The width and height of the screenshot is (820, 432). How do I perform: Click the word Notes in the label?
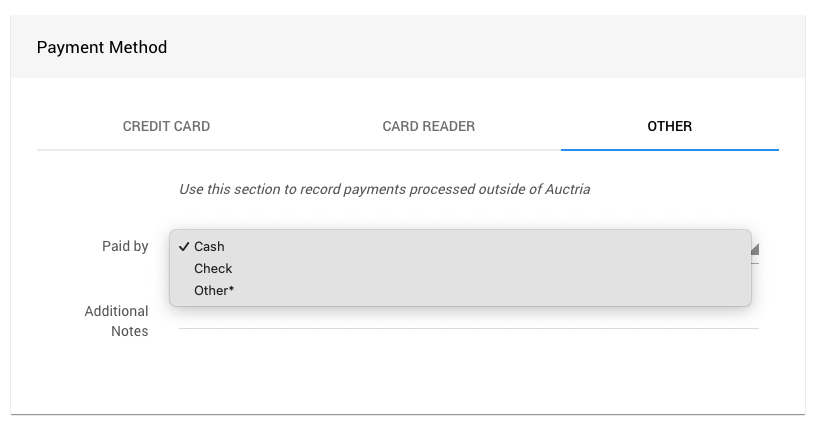(130, 331)
